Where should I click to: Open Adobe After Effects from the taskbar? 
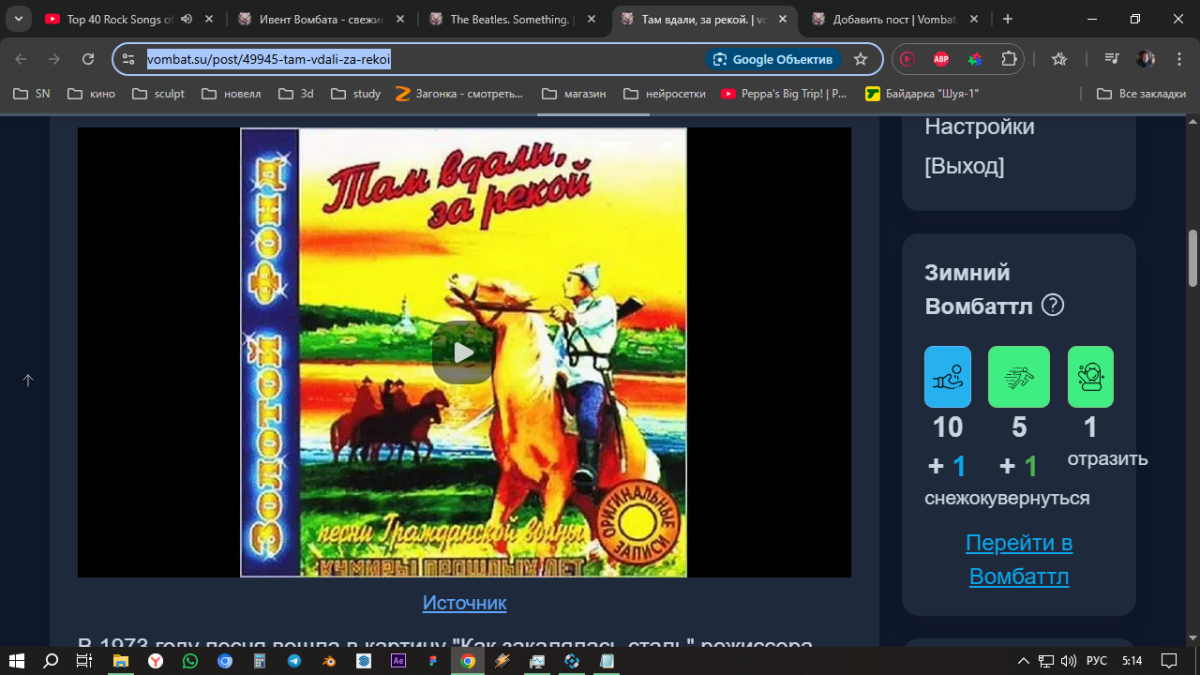point(398,661)
